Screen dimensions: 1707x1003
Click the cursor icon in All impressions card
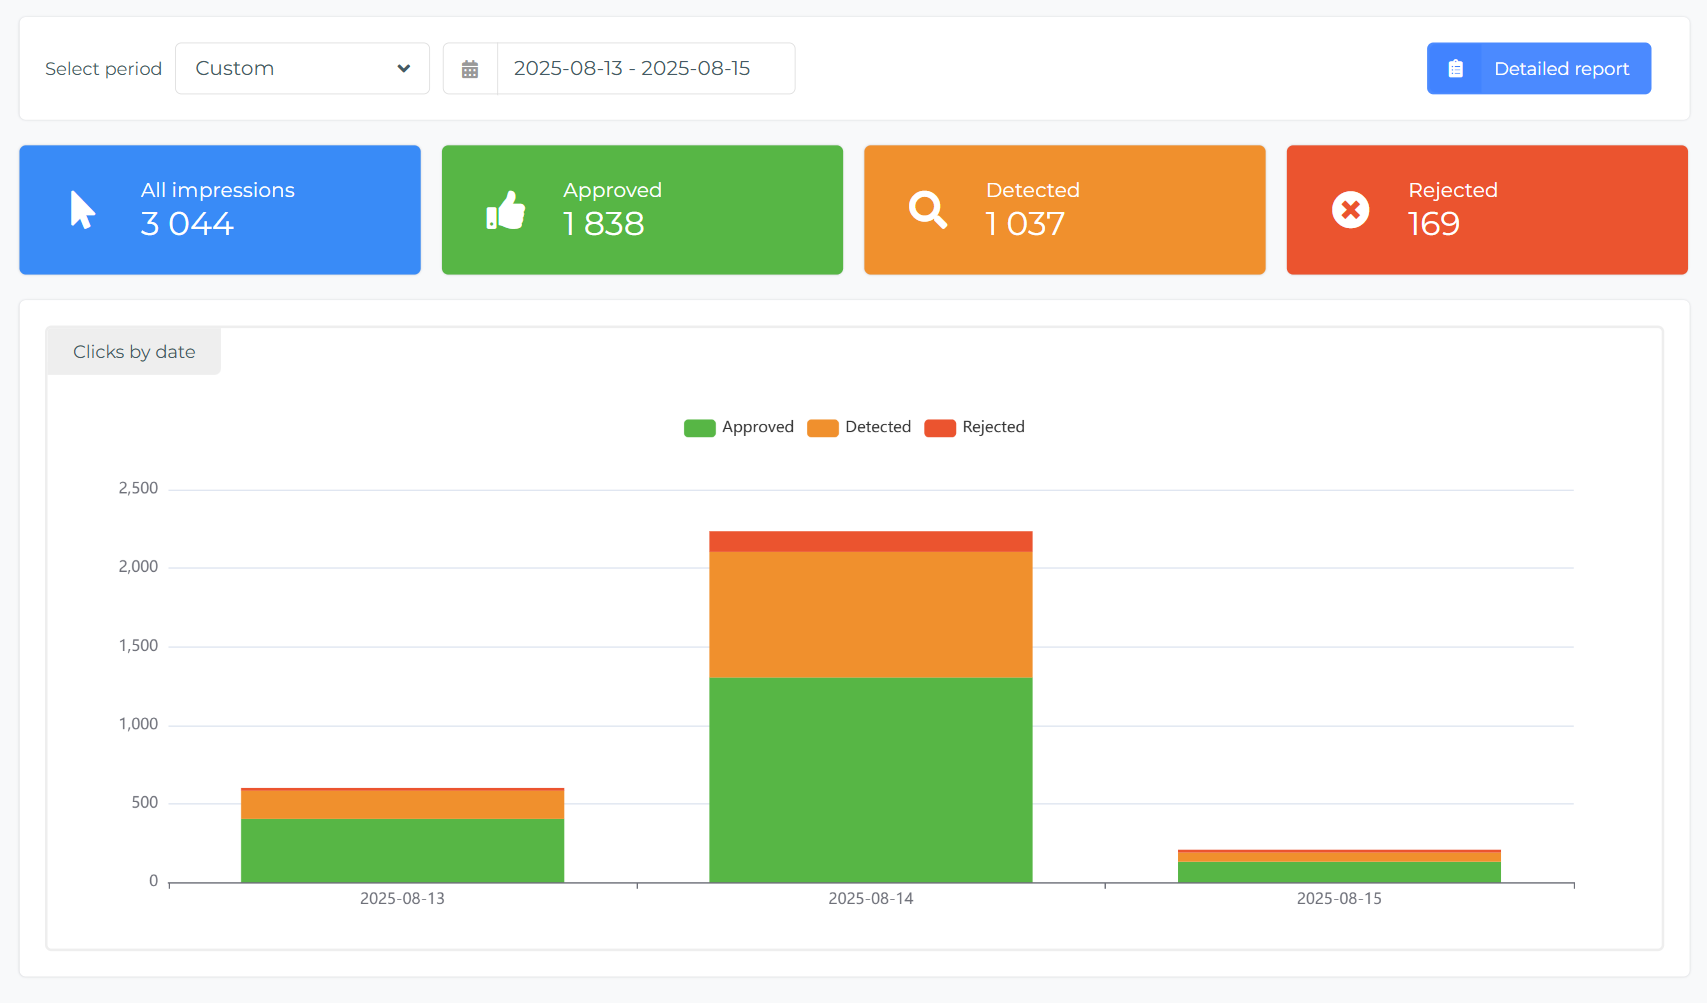click(x=83, y=209)
